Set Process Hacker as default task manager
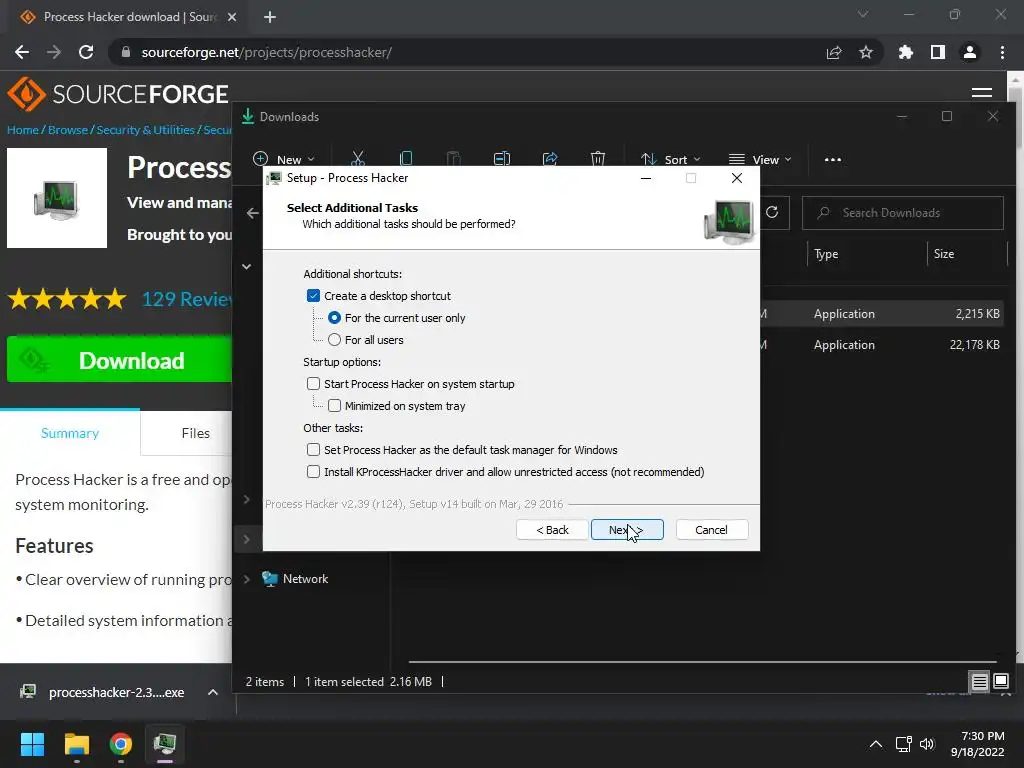The image size is (1024, 768). point(313,449)
